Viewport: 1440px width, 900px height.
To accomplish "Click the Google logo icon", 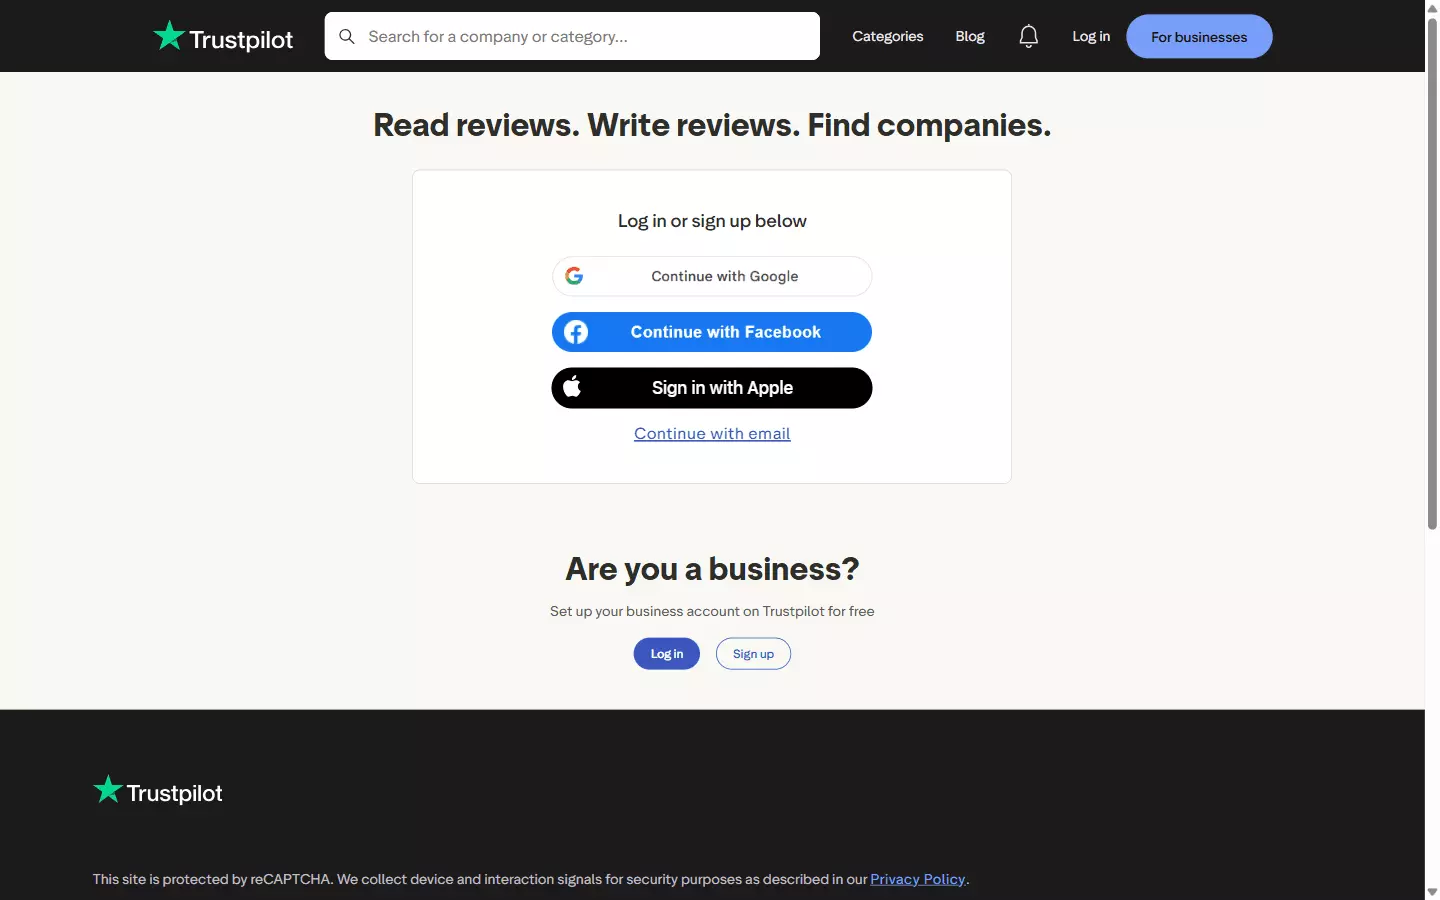I will (574, 276).
